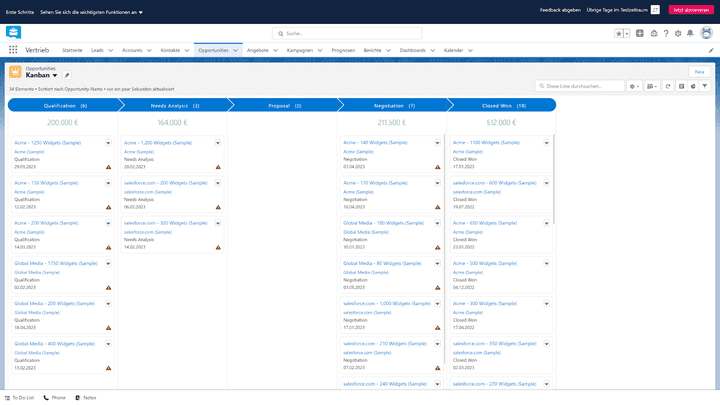Expand the Leads tab dropdown arrow
Screen dimensions: 720x405
111,51
